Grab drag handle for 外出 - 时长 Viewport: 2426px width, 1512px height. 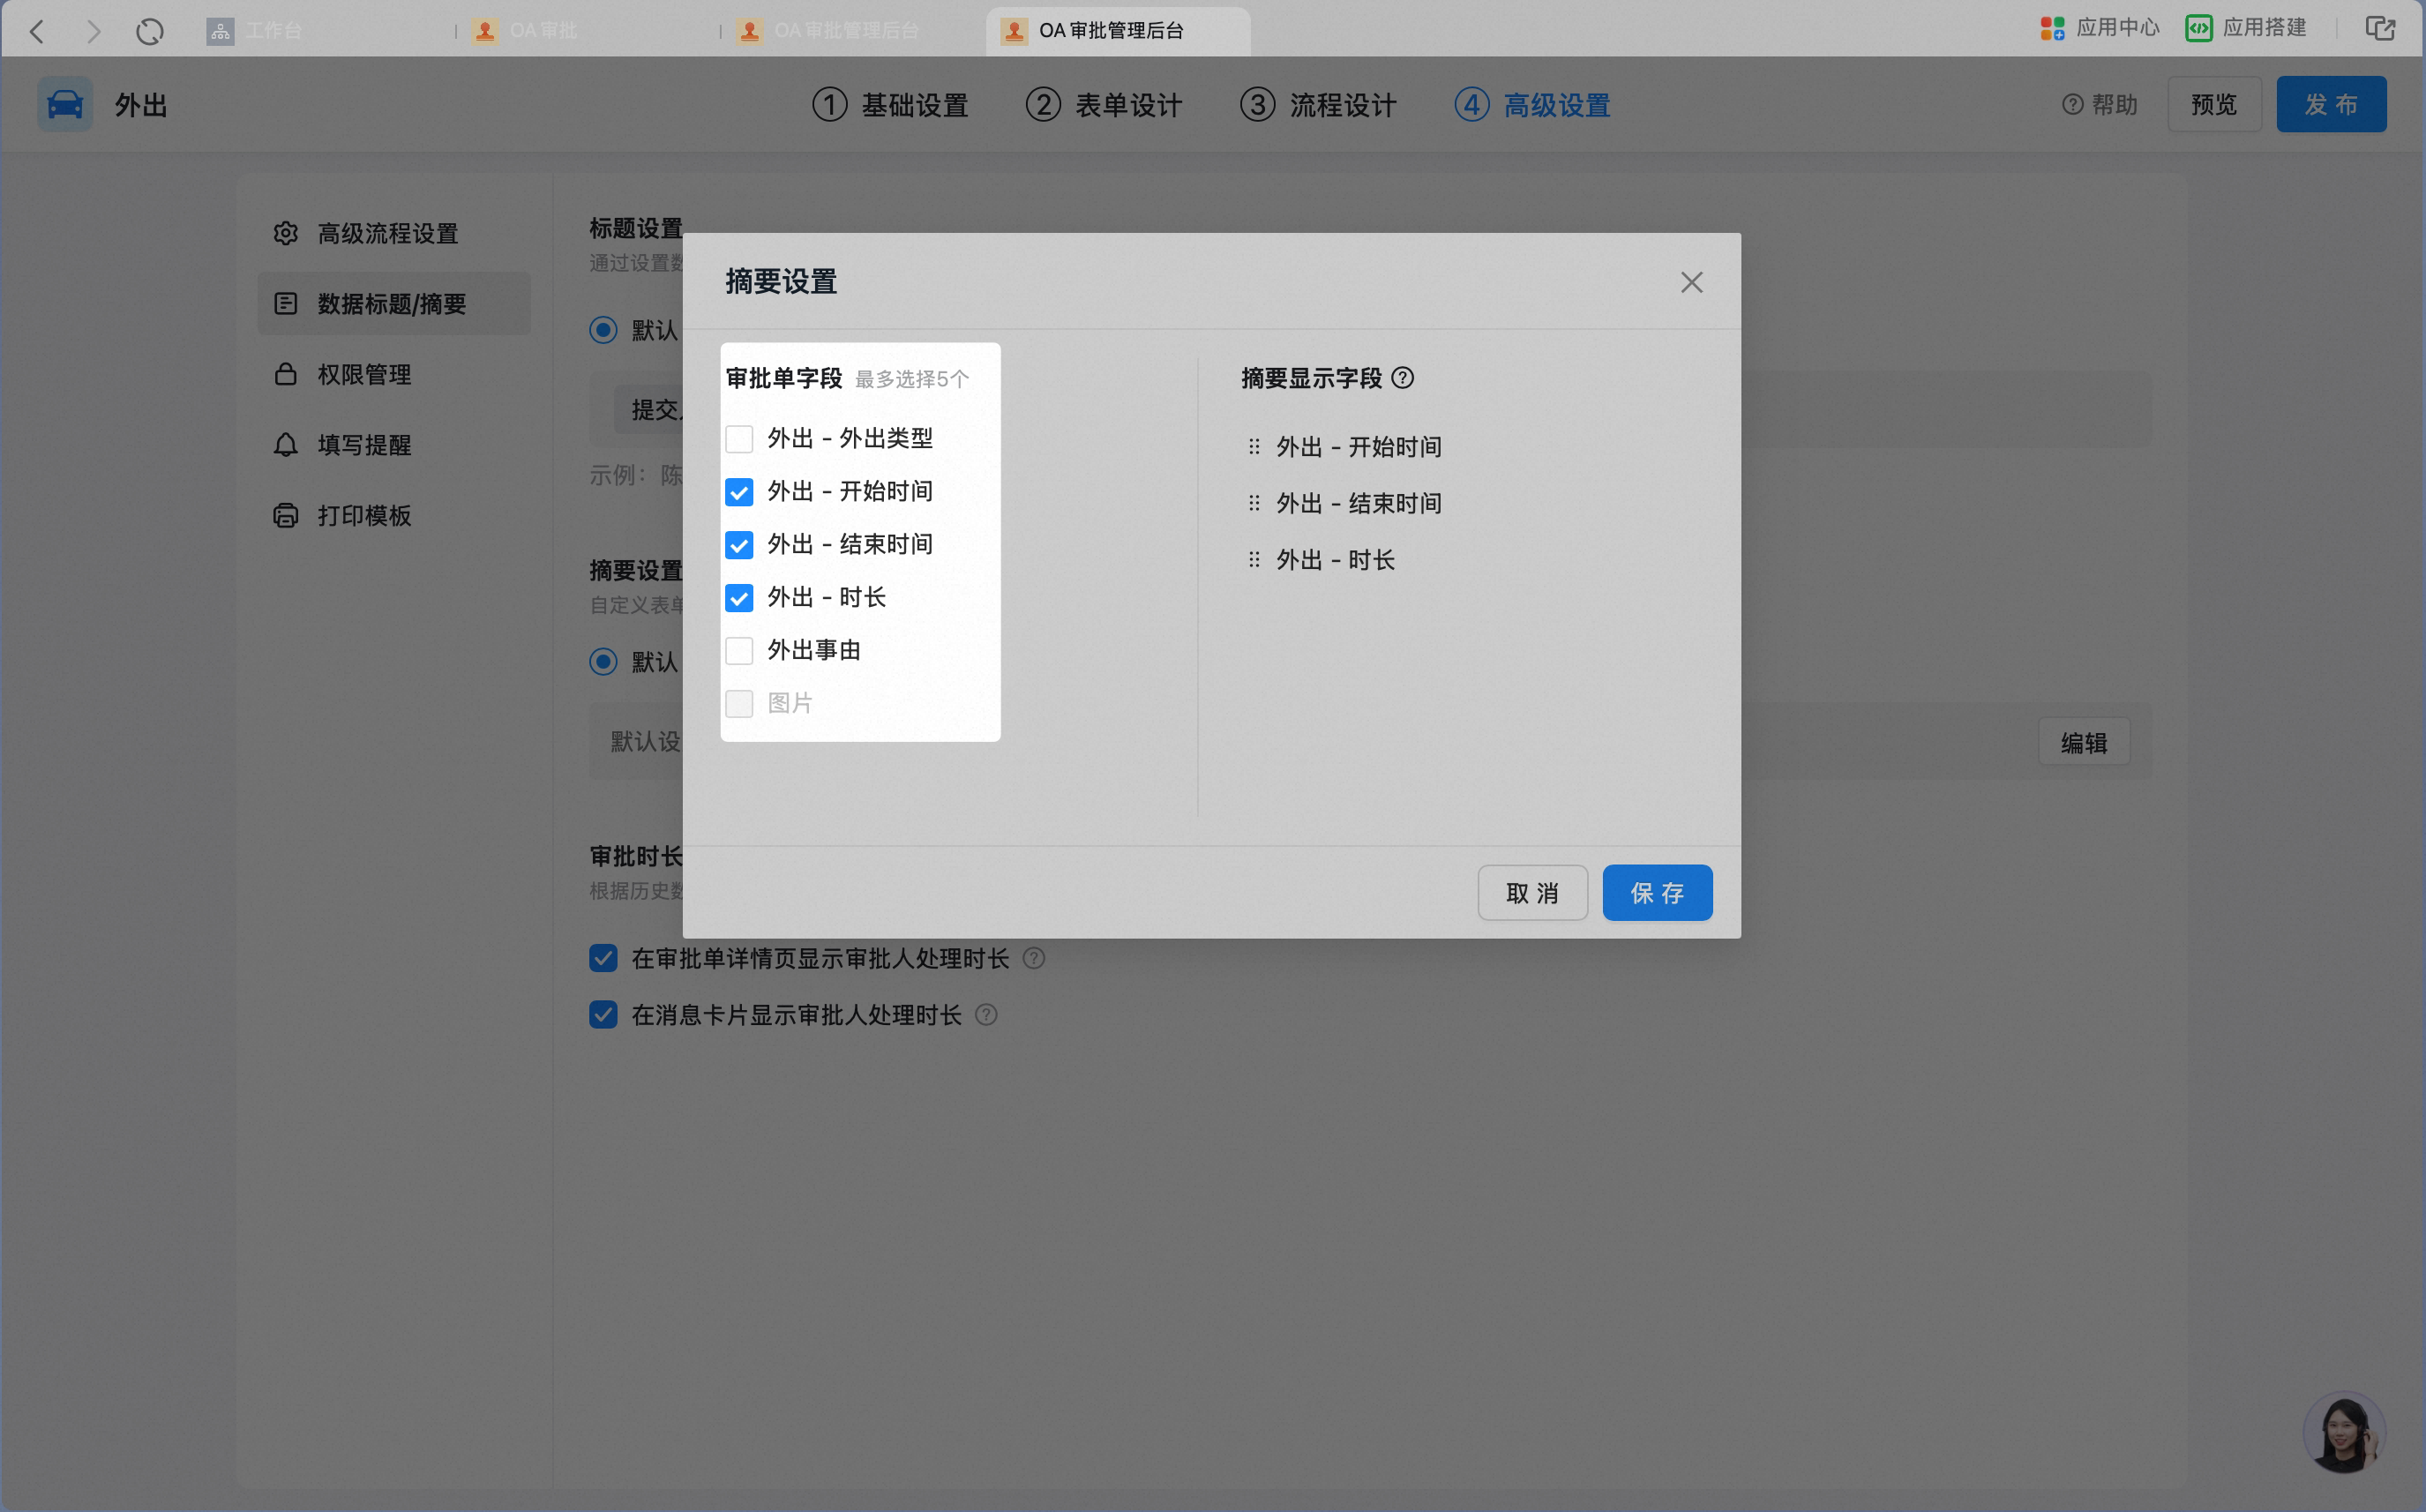[x=1254, y=560]
